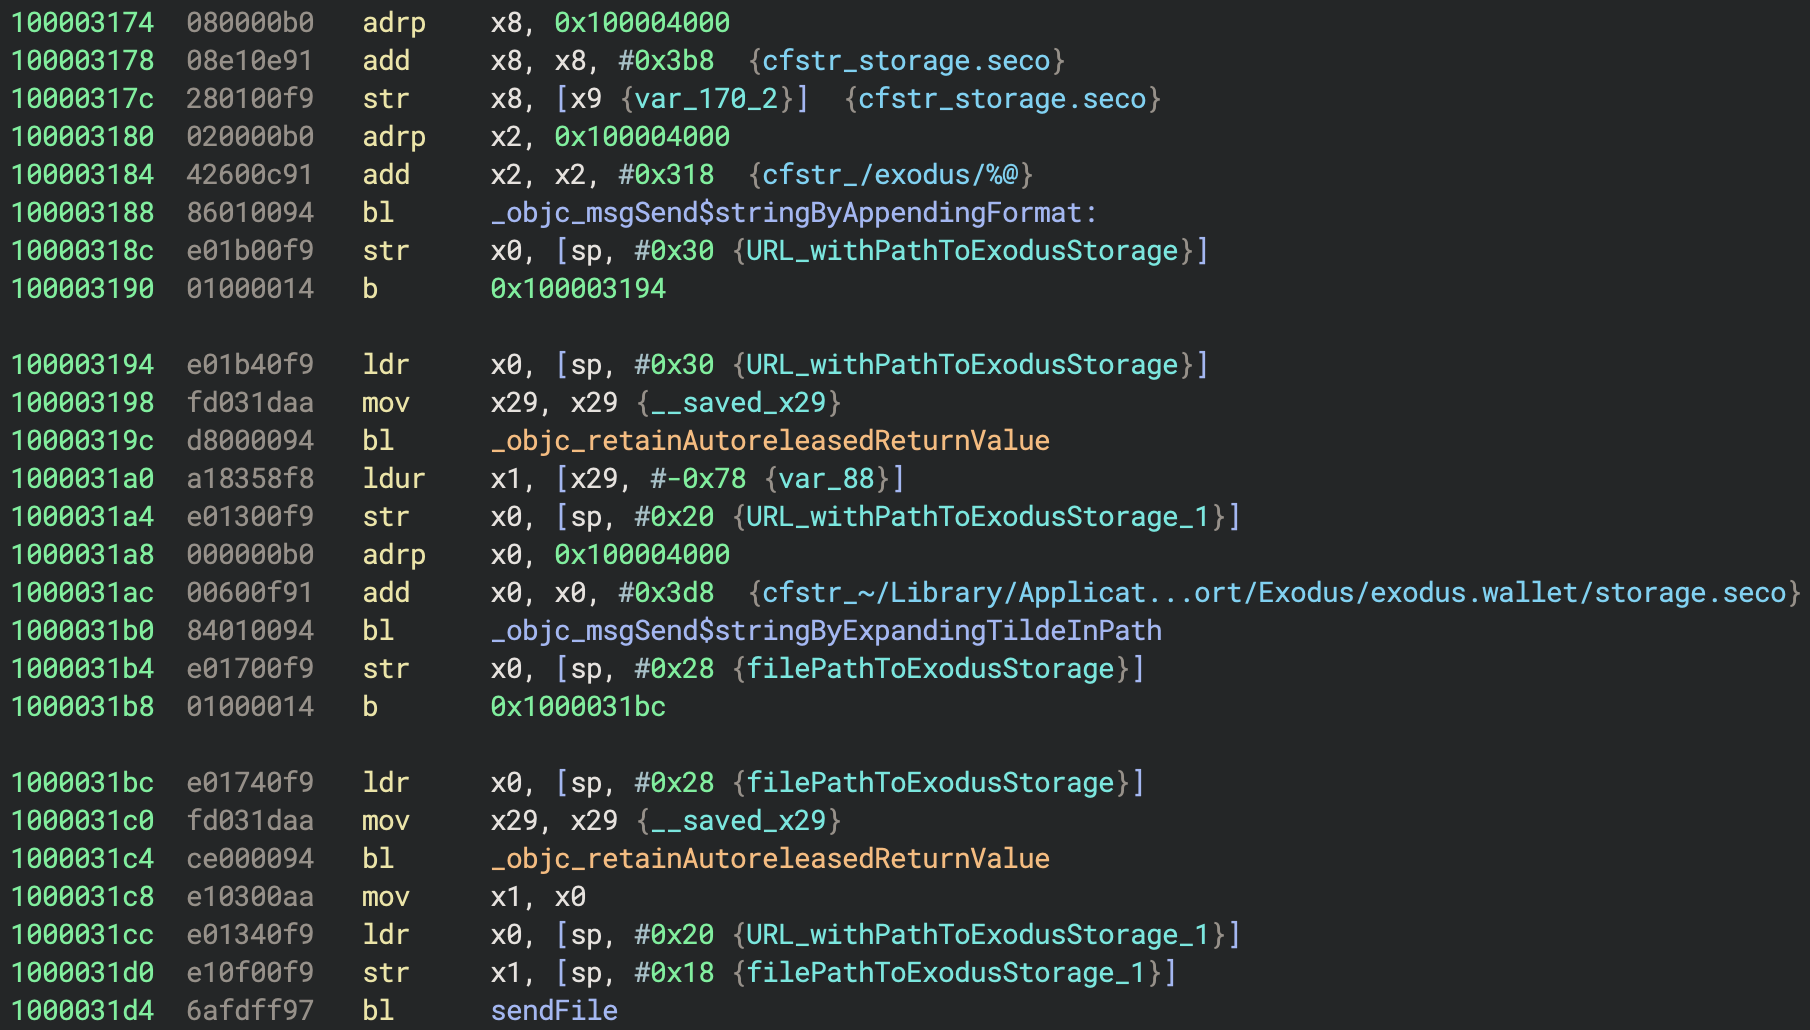This screenshot has height=1030, width=1810.
Task: Click mov mnemonic at 1000031c8
Action: click(x=386, y=896)
